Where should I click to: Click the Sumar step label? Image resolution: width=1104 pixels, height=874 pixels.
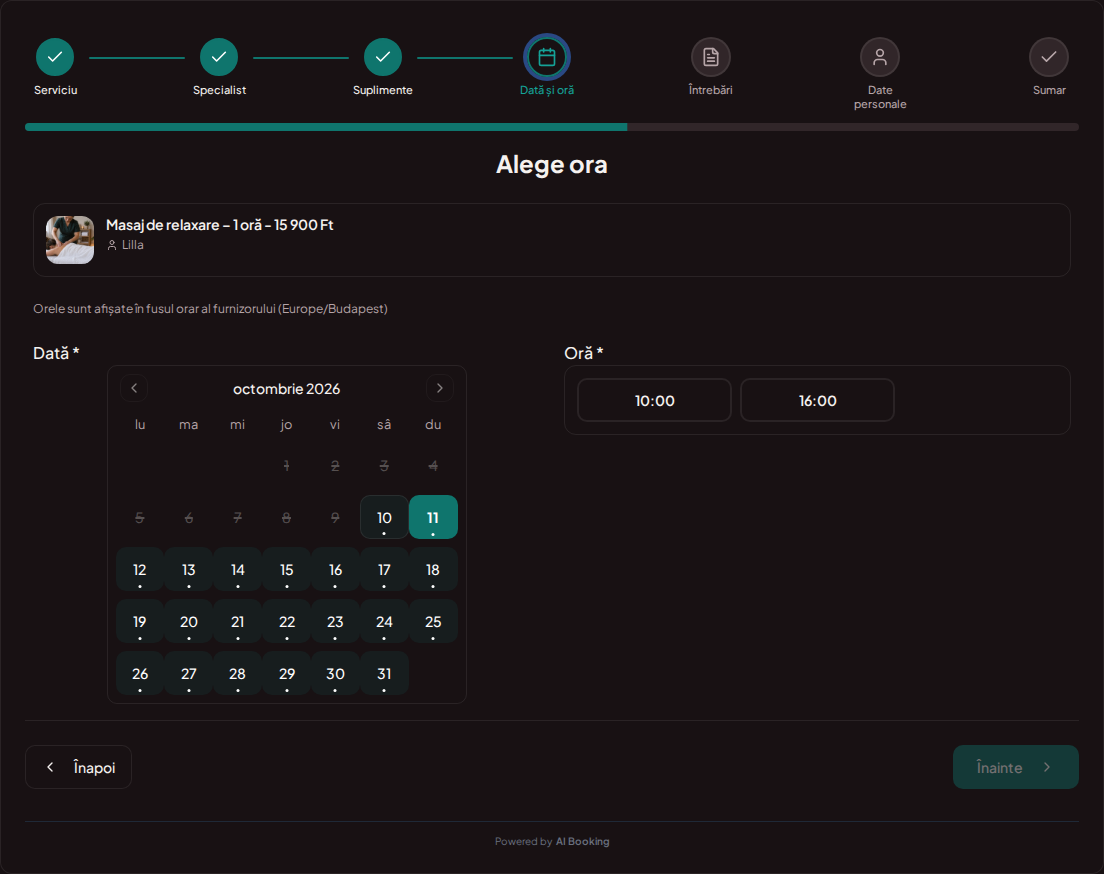click(x=1049, y=90)
